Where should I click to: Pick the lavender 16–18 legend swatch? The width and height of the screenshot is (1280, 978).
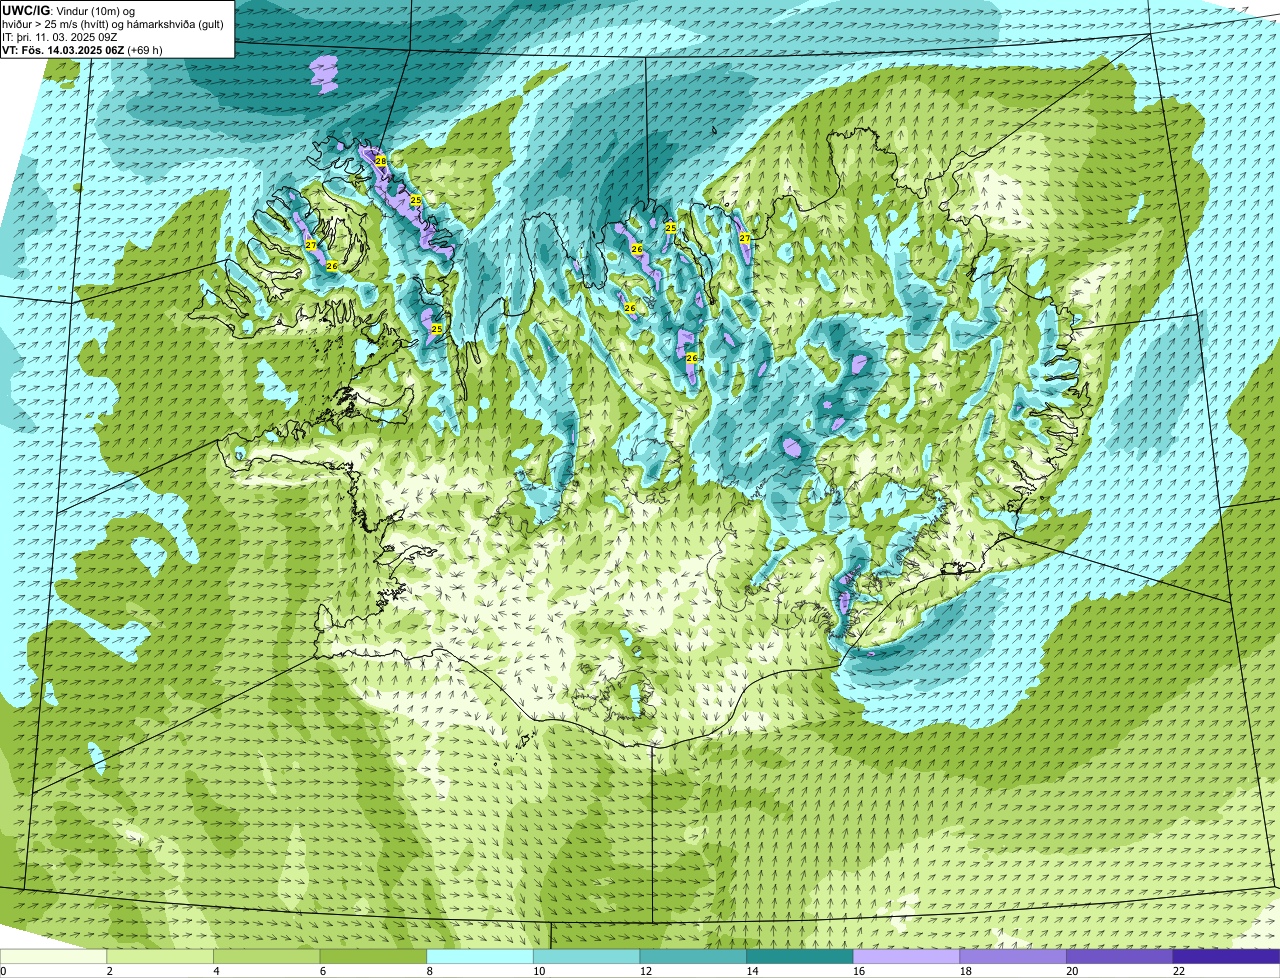pyautogui.click(x=907, y=956)
